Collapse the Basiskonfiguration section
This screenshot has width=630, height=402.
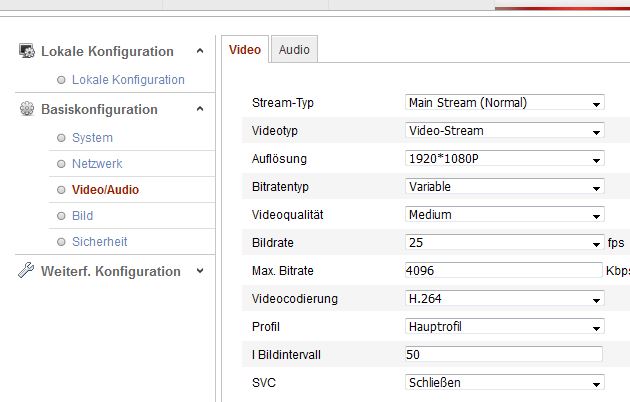pyautogui.click(x=200, y=109)
